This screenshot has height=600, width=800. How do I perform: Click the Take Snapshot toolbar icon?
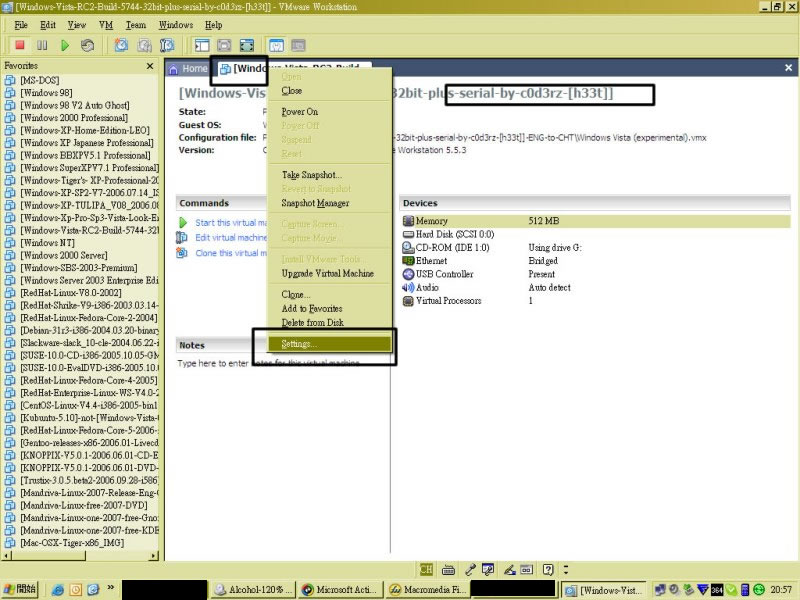click(121, 45)
